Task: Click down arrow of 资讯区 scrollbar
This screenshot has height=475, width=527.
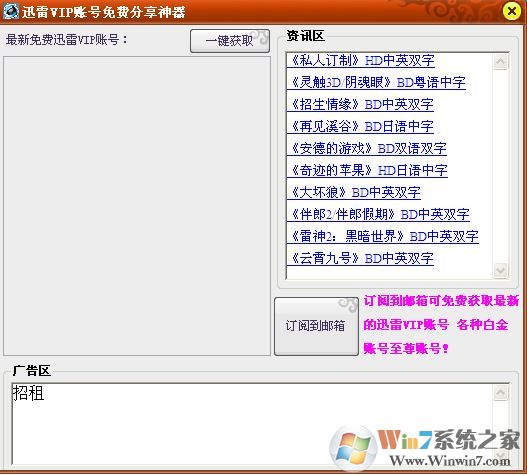Action: click(x=500, y=270)
